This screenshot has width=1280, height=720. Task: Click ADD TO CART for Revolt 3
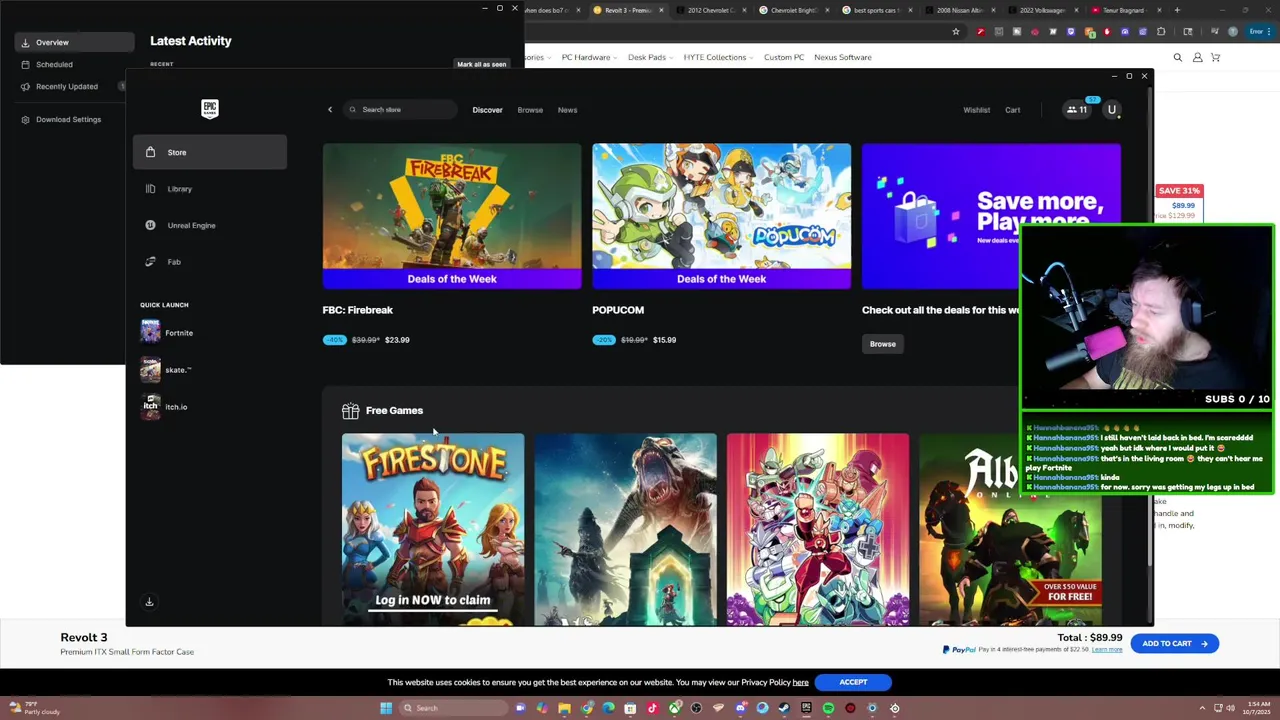(1175, 644)
